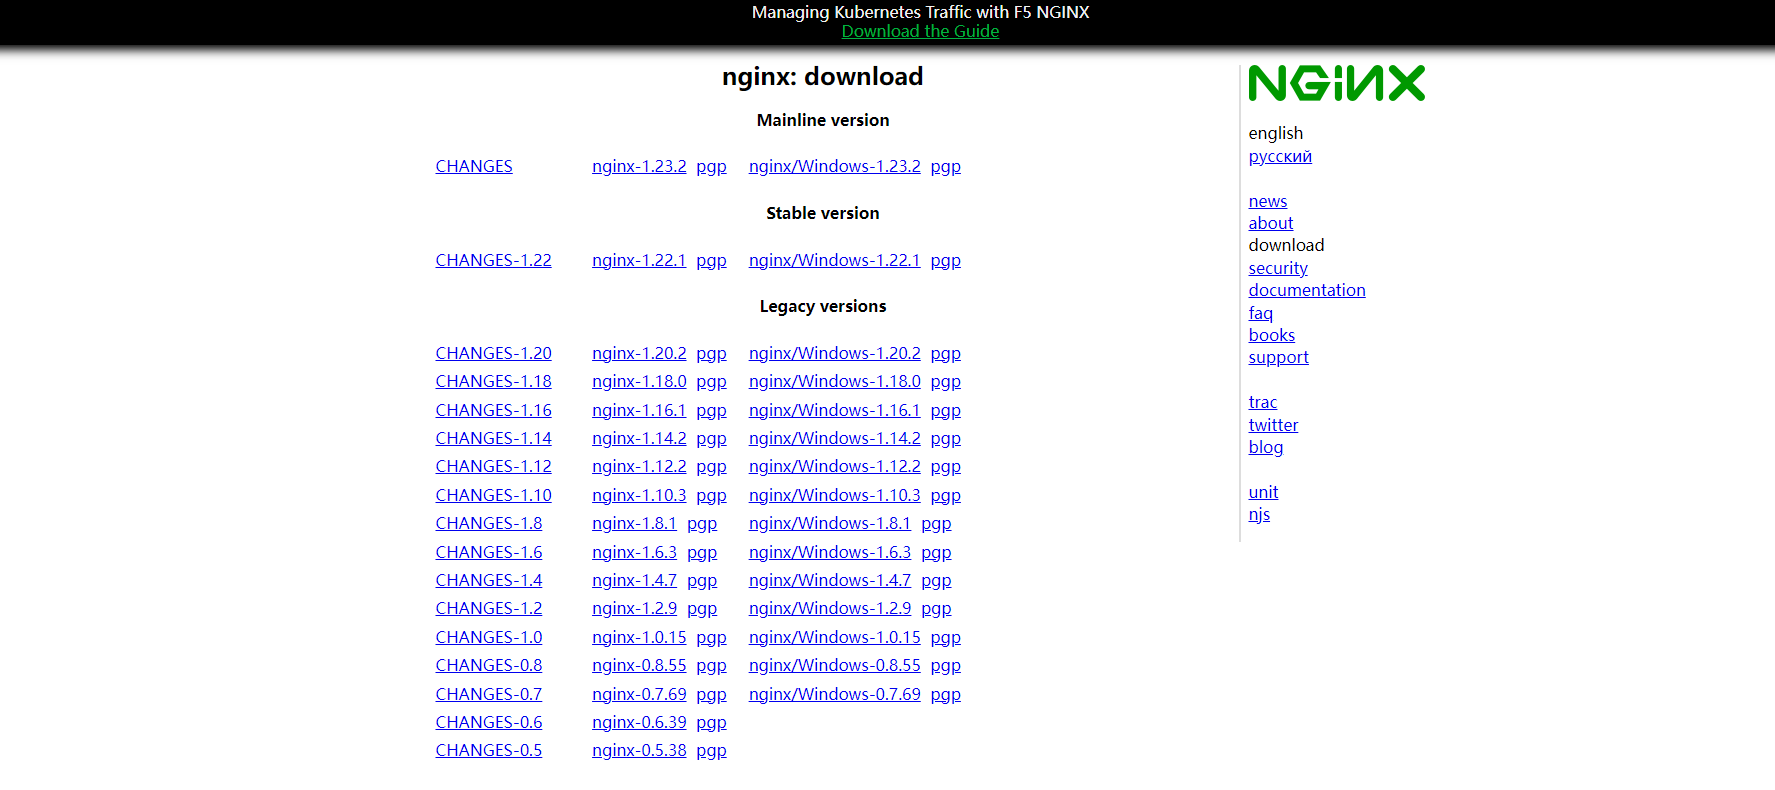1775x790 pixels.
Task: Download nginx-1.8.1
Action: 634,523
